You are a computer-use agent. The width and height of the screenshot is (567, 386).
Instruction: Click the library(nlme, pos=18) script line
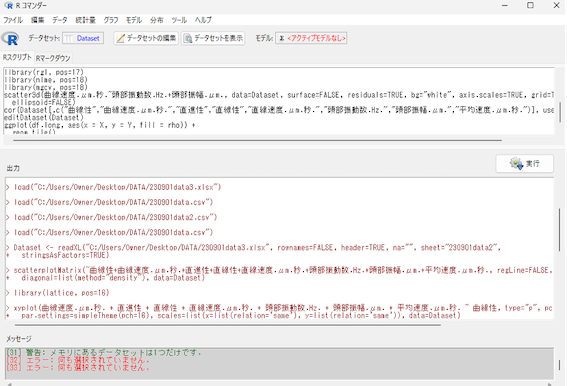pyautogui.click(x=46, y=80)
